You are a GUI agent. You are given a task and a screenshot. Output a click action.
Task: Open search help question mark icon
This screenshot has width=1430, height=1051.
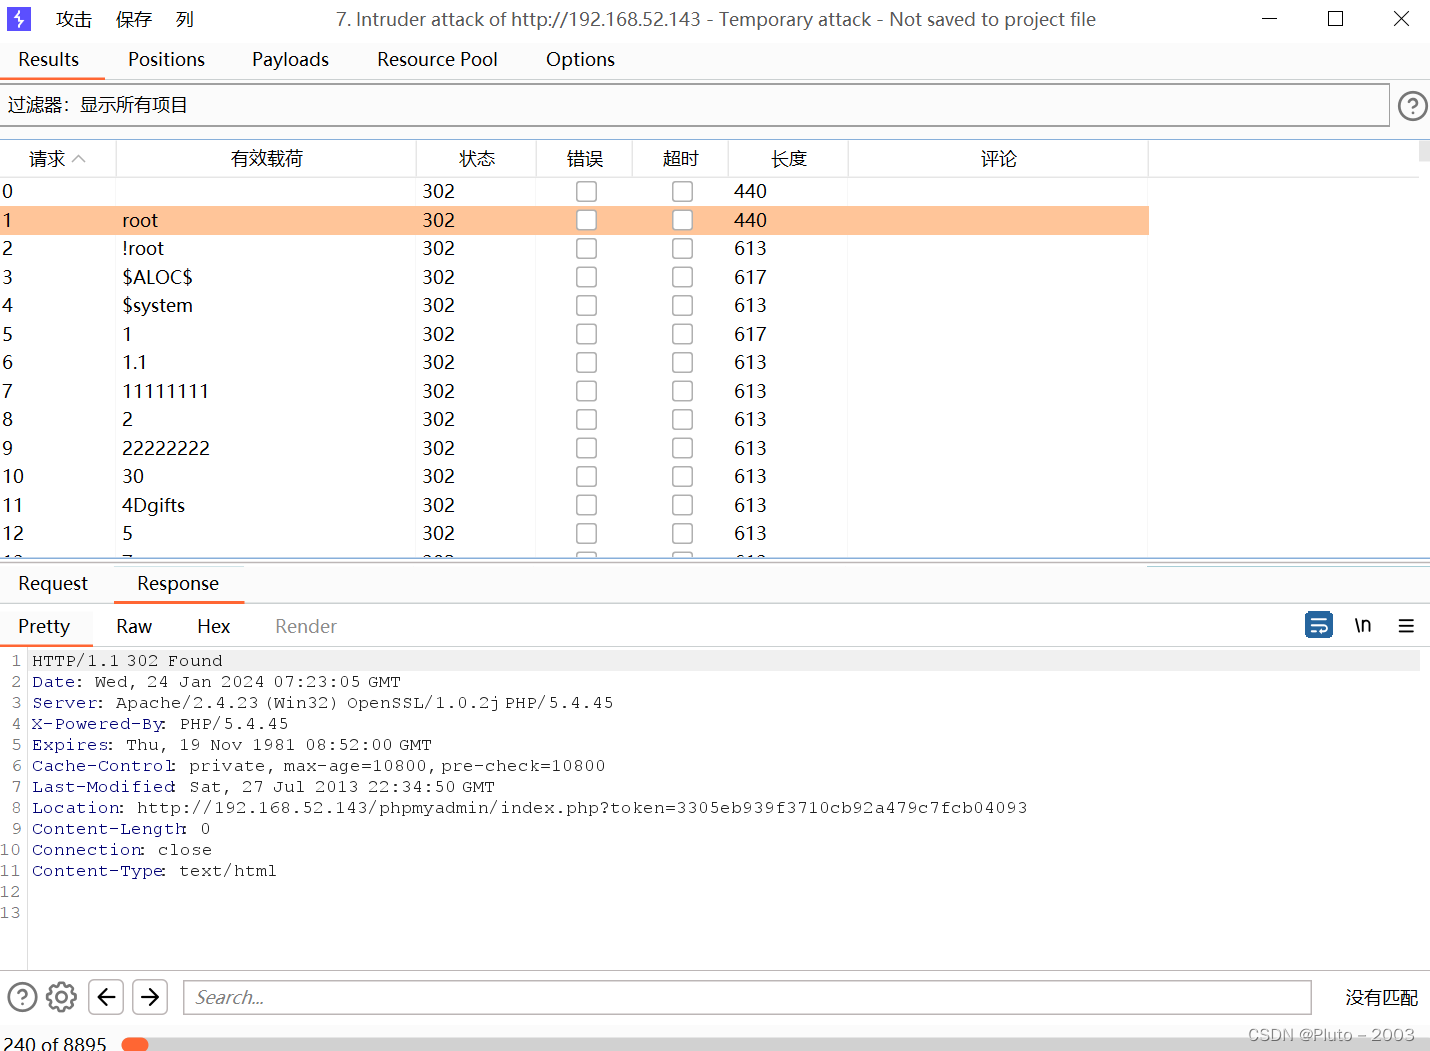(x=22, y=997)
